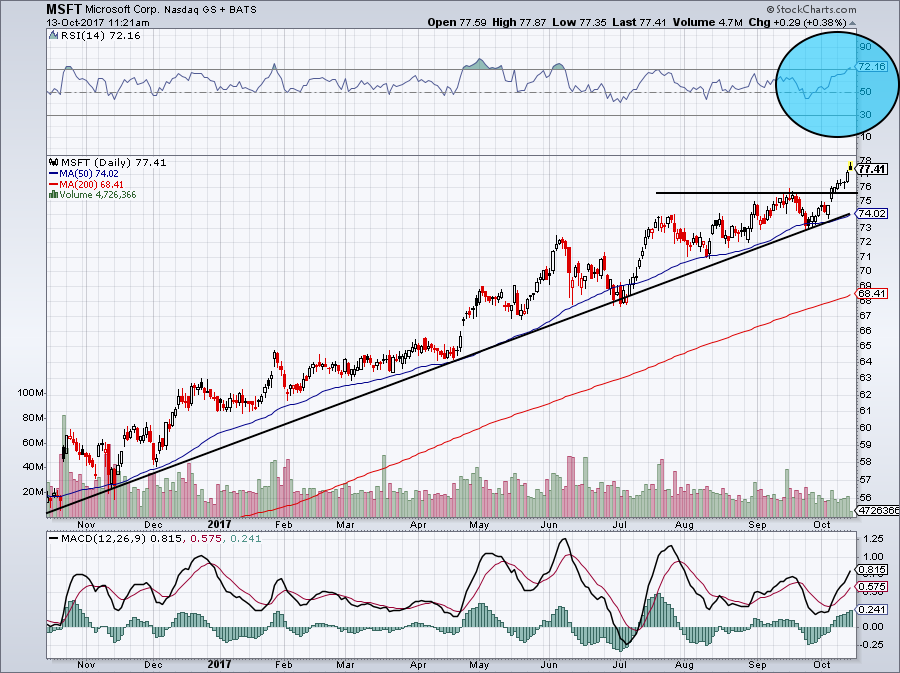Click the Open 77.59 quote value

[457, 22]
